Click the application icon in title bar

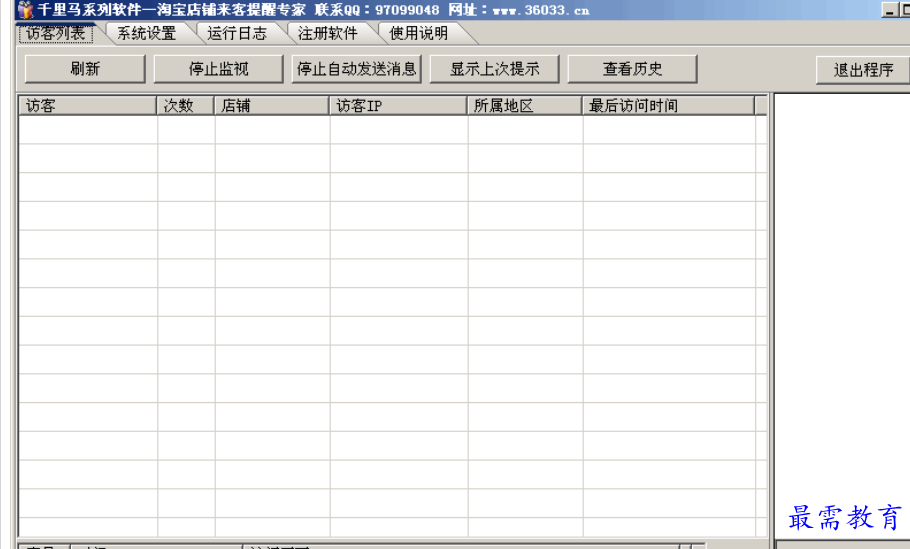(x=25, y=10)
